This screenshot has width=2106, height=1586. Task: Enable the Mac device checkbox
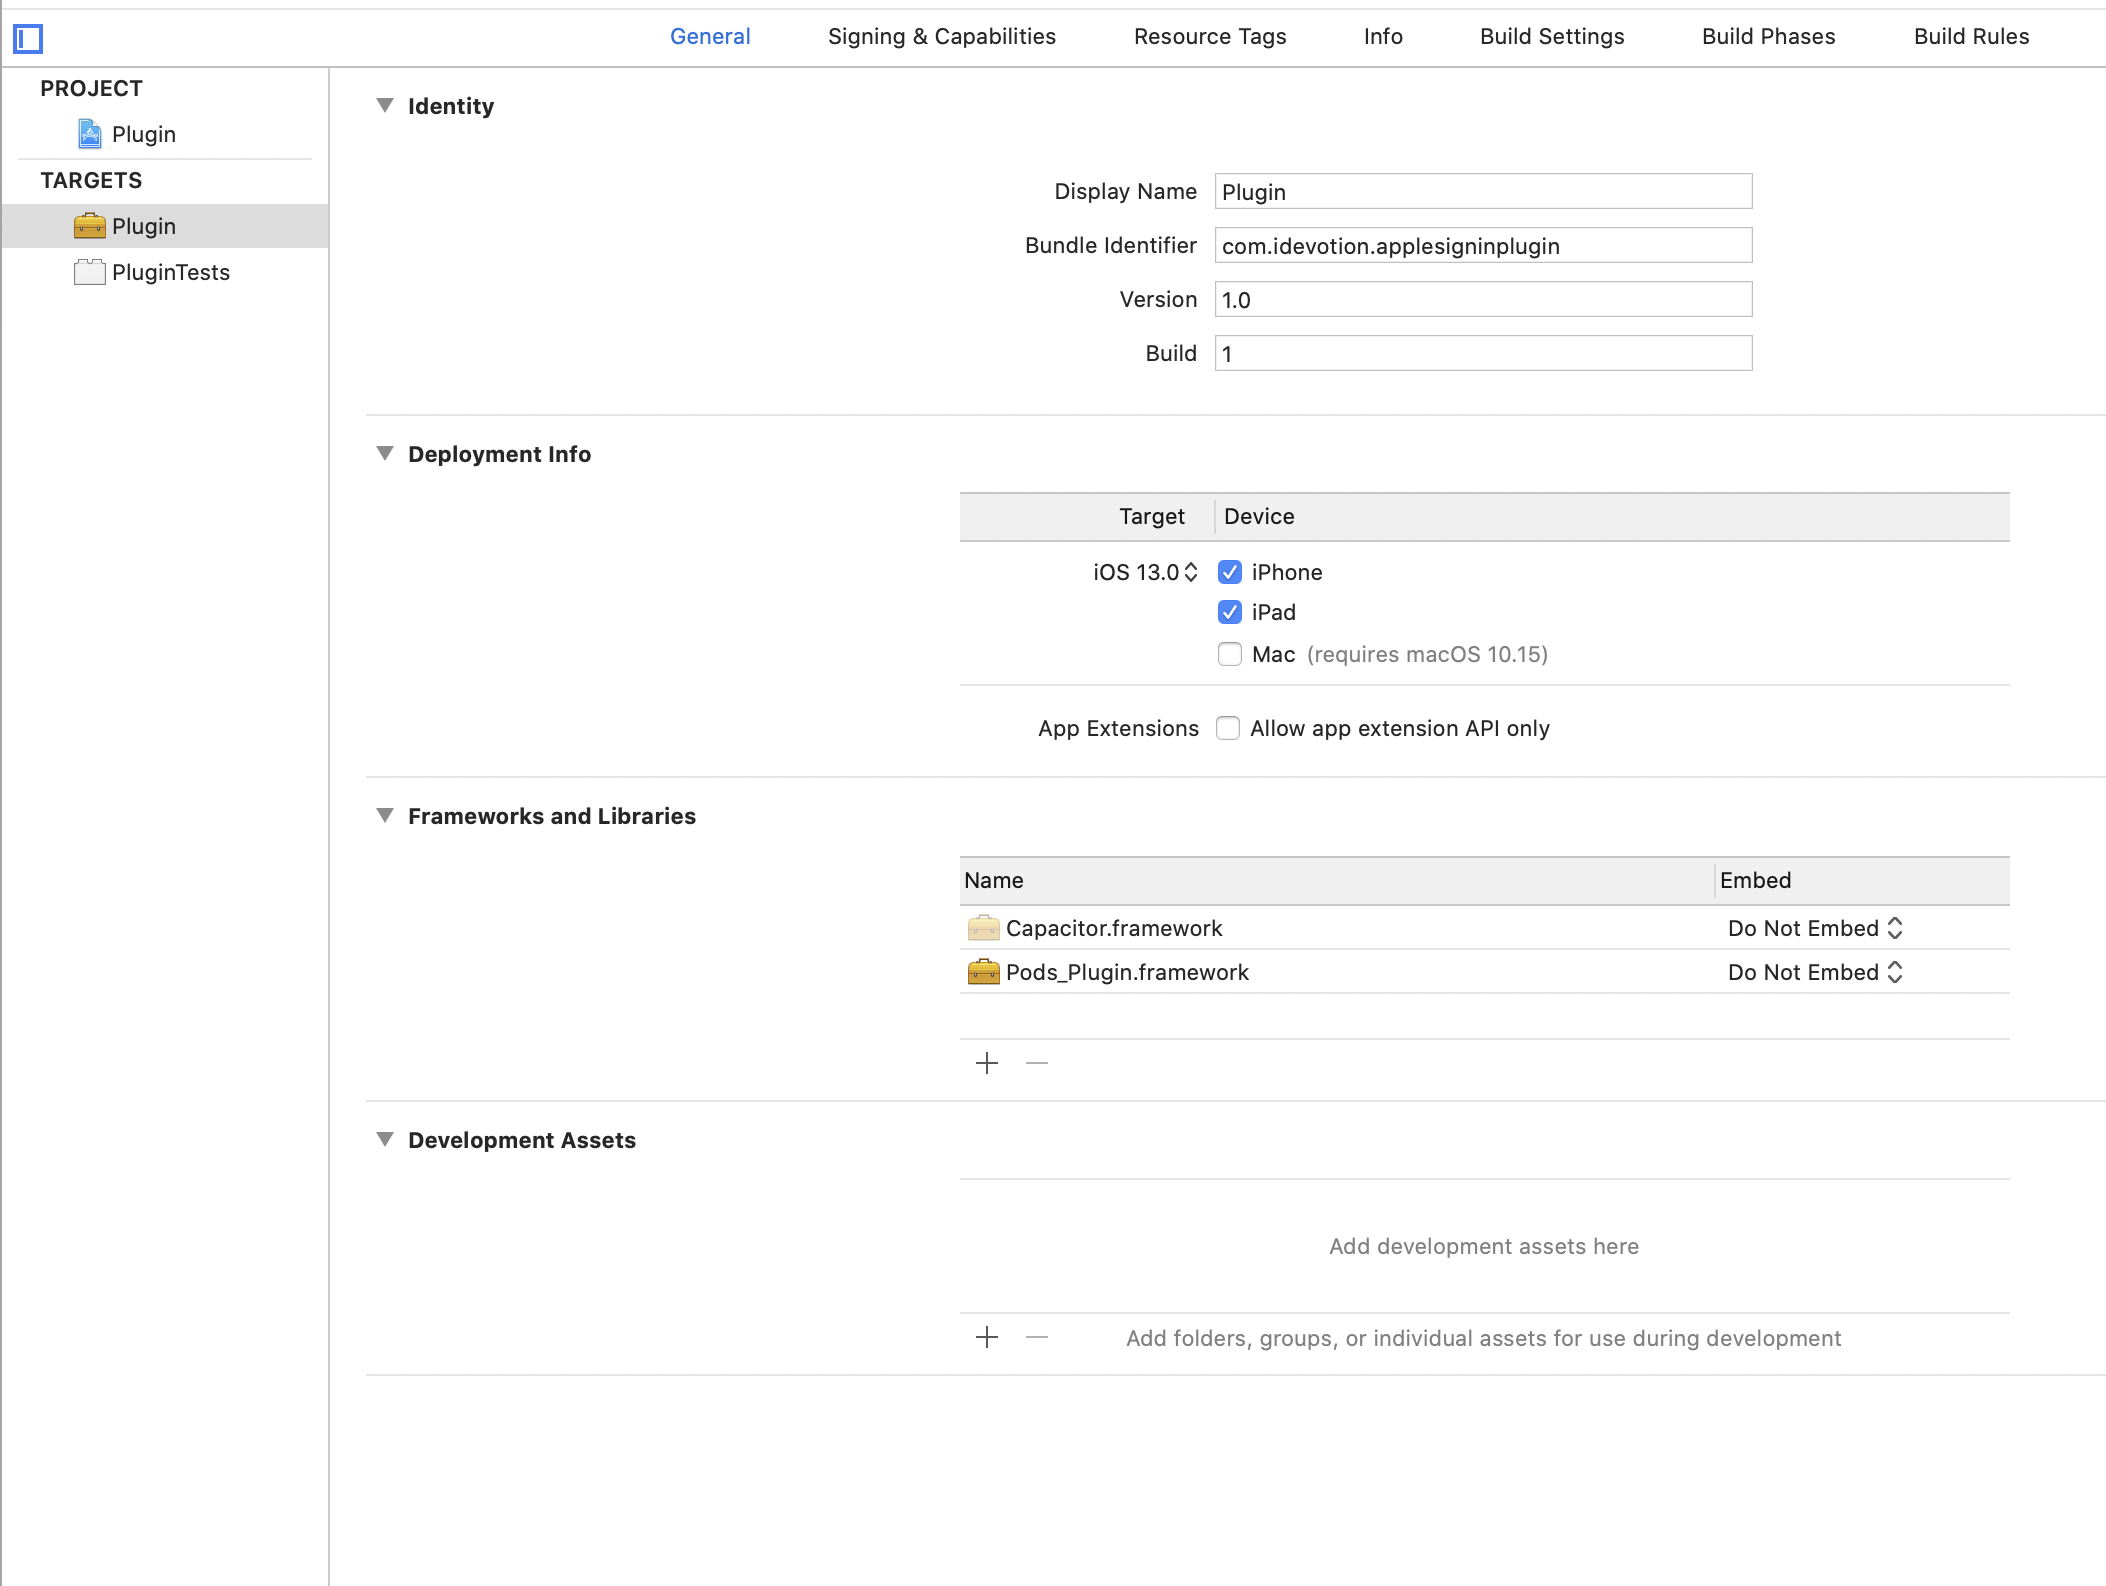(1230, 654)
